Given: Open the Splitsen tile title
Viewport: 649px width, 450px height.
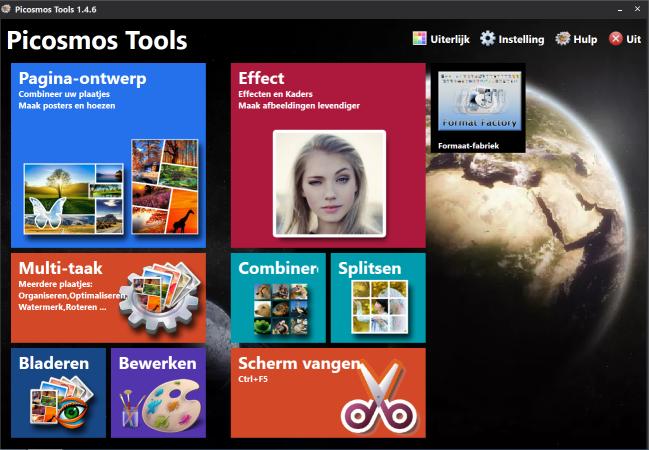Looking at the screenshot, I should [x=370, y=268].
